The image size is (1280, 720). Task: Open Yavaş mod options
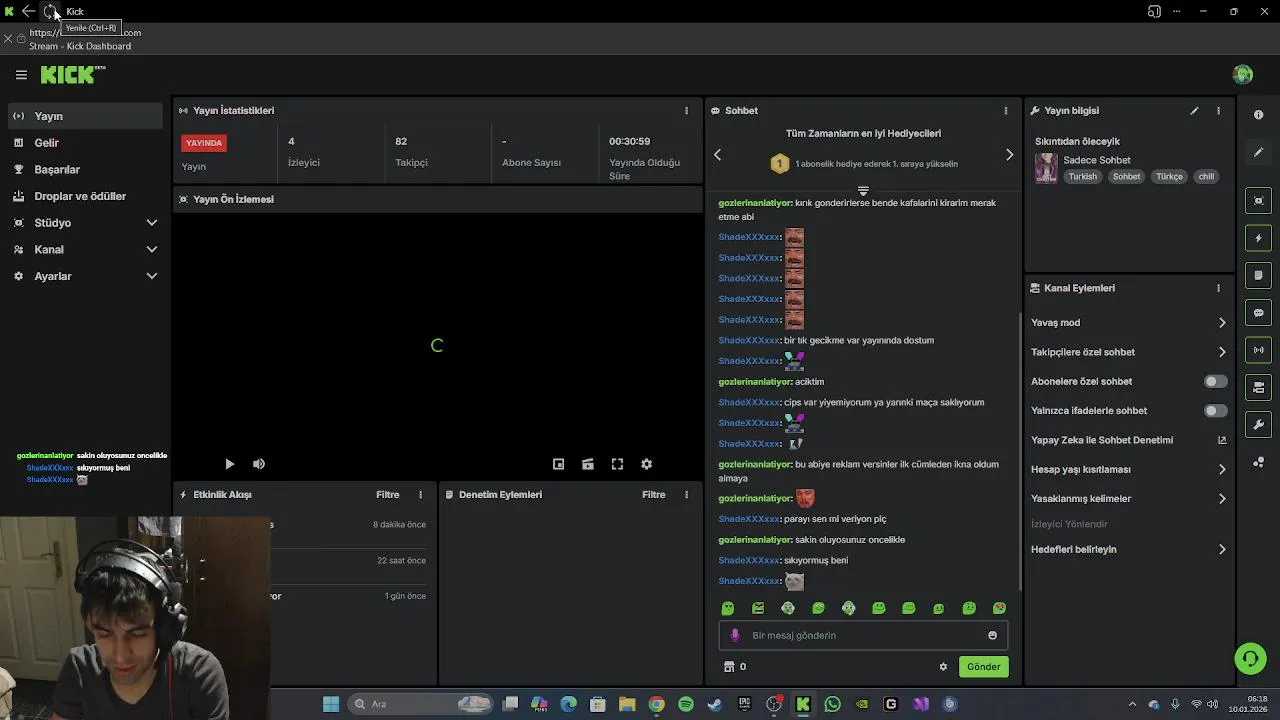coord(1128,323)
